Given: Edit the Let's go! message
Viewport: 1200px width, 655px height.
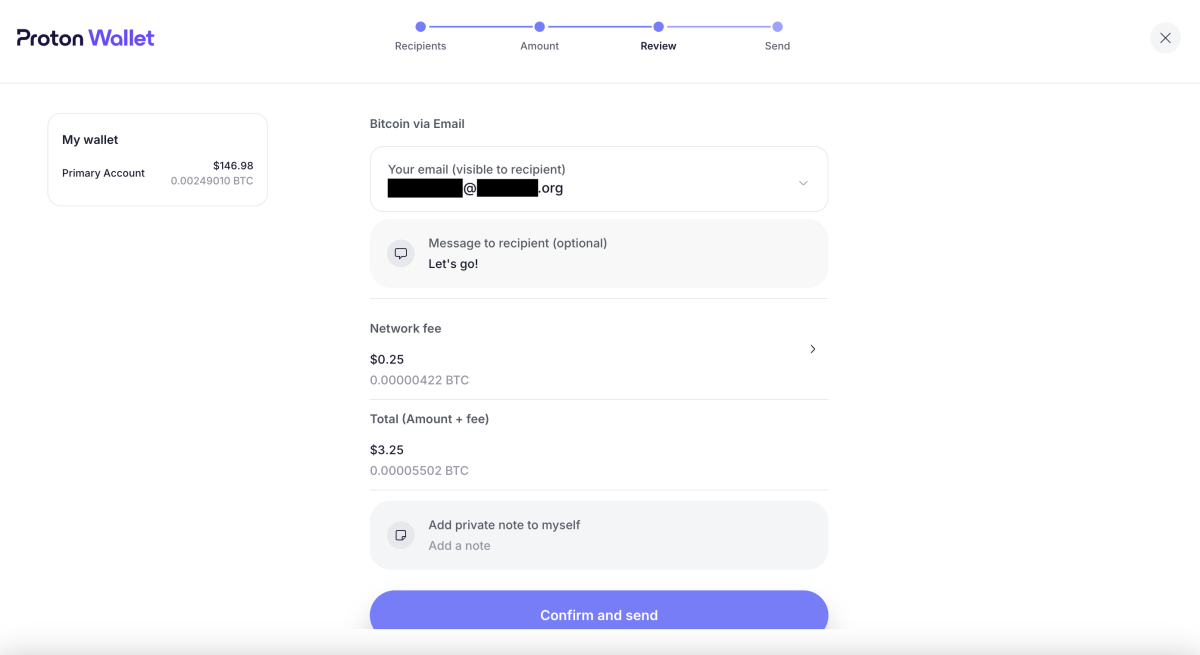Looking at the screenshot, I should coord(453,264).
